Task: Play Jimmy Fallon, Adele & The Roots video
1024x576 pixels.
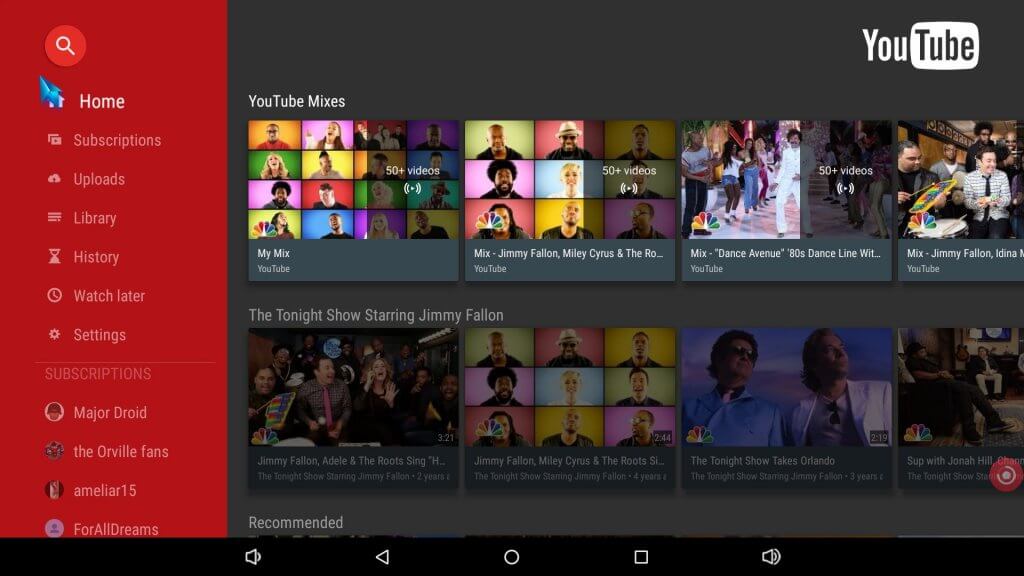Action: click(353, 387)
